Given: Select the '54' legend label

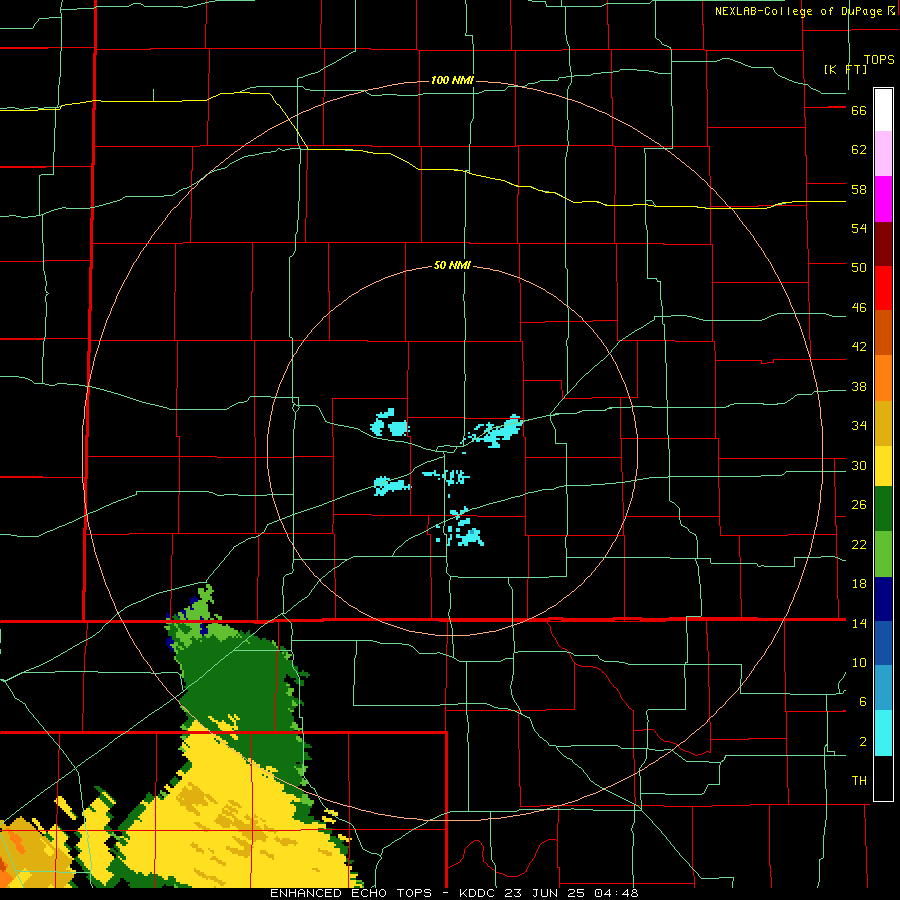Looking at the screenshot, I should (859, 228).
